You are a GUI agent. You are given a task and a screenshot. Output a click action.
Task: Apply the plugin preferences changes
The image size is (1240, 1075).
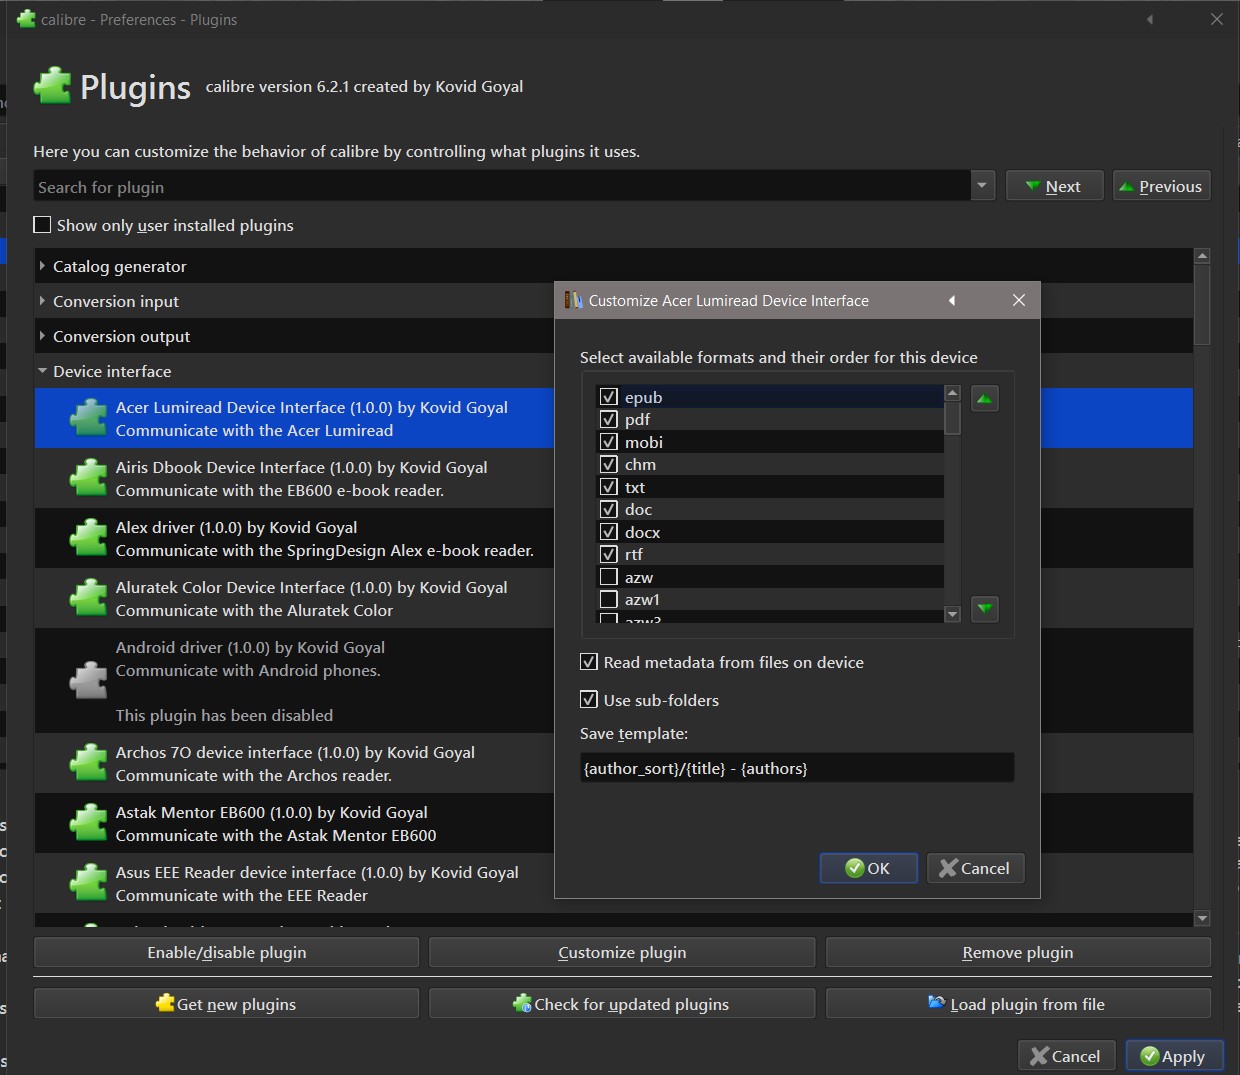pos(1174,1056)
